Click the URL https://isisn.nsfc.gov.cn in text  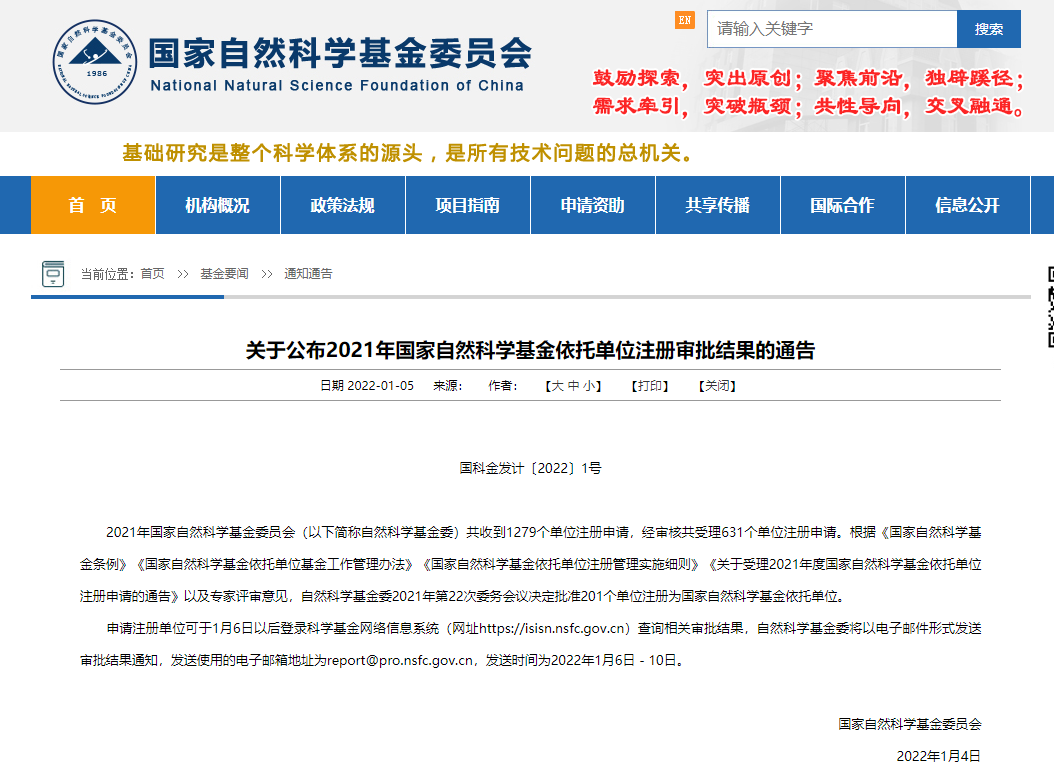click(551, 629)
